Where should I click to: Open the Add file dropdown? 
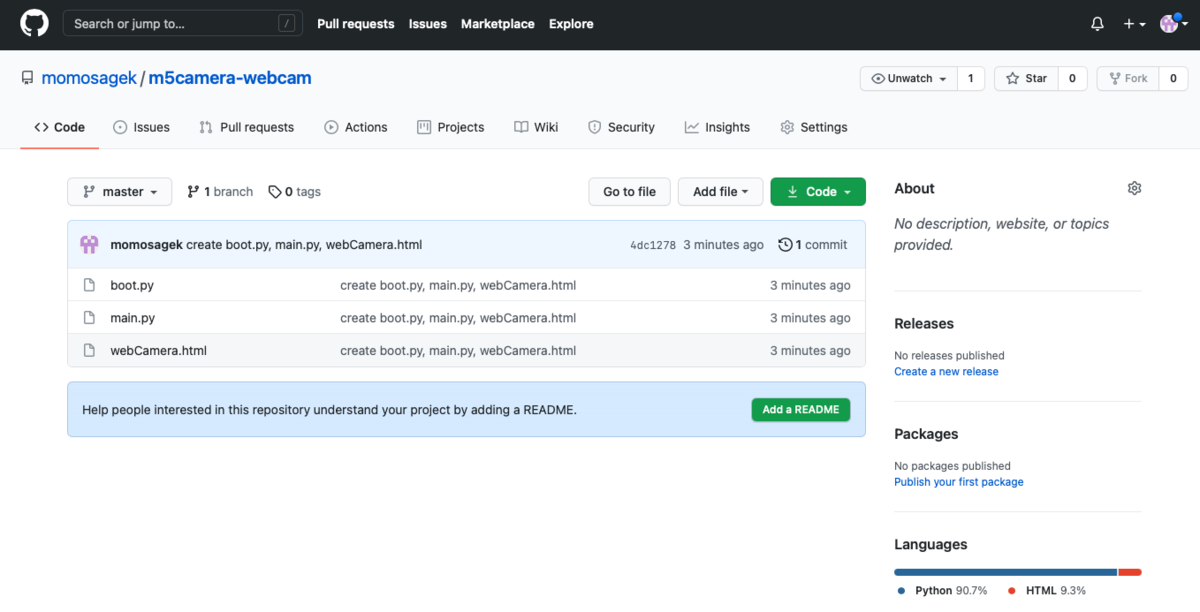pyautogui.click(x=720, y=192)
